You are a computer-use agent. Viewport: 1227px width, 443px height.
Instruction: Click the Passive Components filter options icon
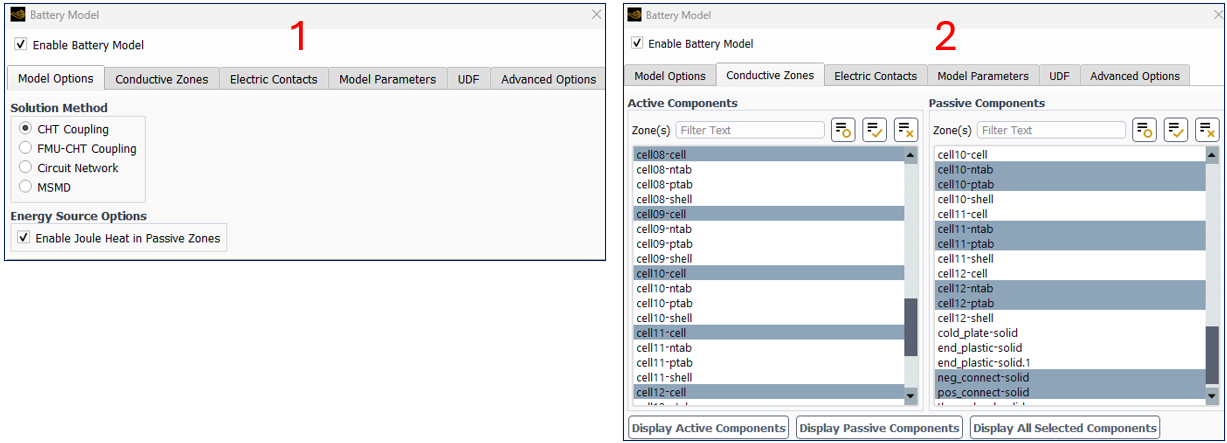click(x=1144, y=130)
